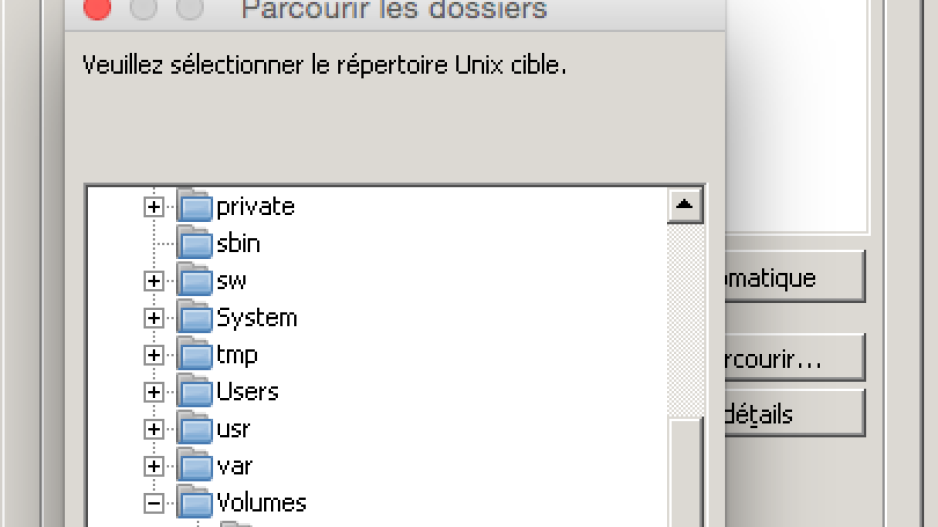Click the usr folder icon
This screenshot has height=527, width=938.
pyautogui.click(x=195, y=429)
